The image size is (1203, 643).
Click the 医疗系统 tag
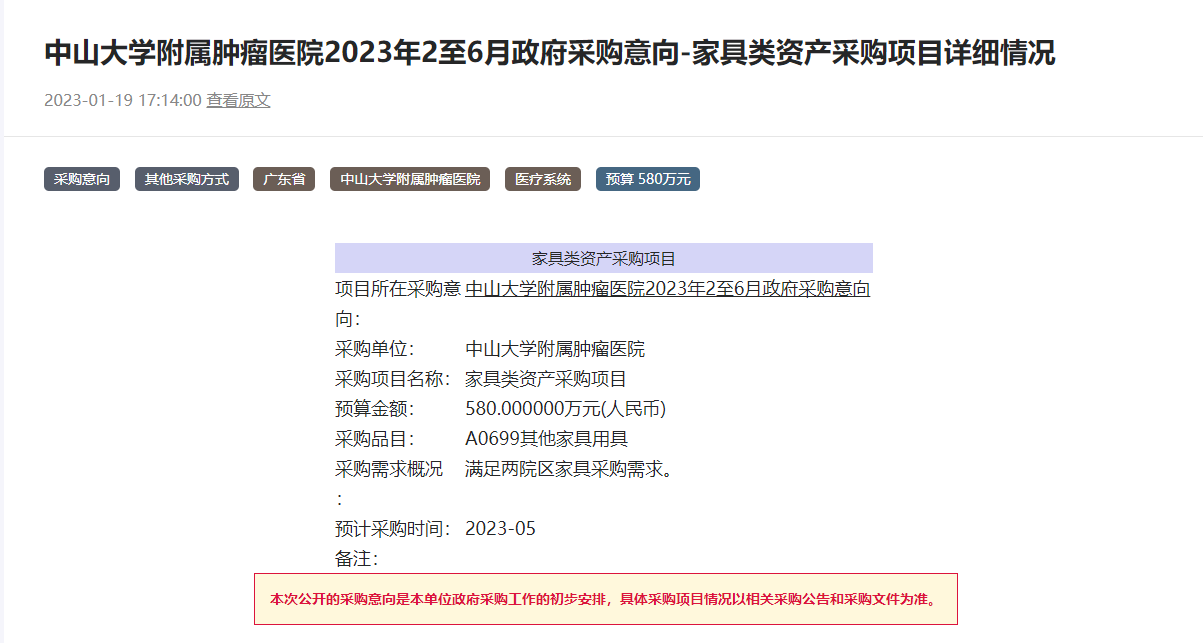point(543,179)
